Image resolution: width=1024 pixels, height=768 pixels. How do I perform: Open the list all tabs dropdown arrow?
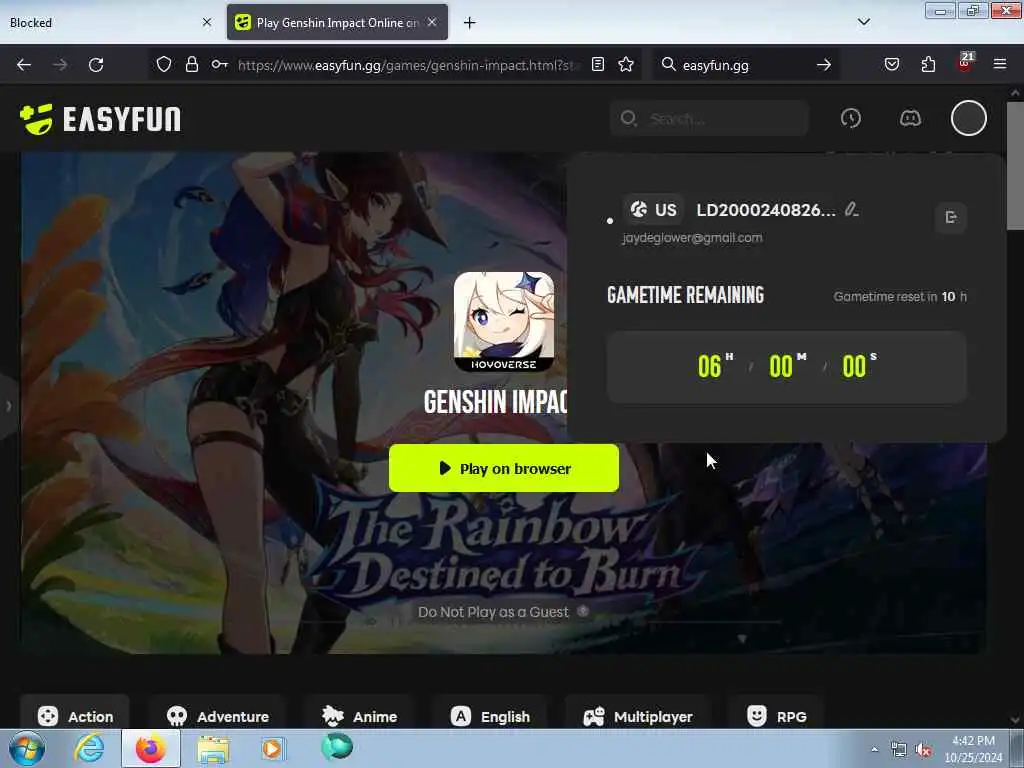pyautogui.click(x=863, y=22)
